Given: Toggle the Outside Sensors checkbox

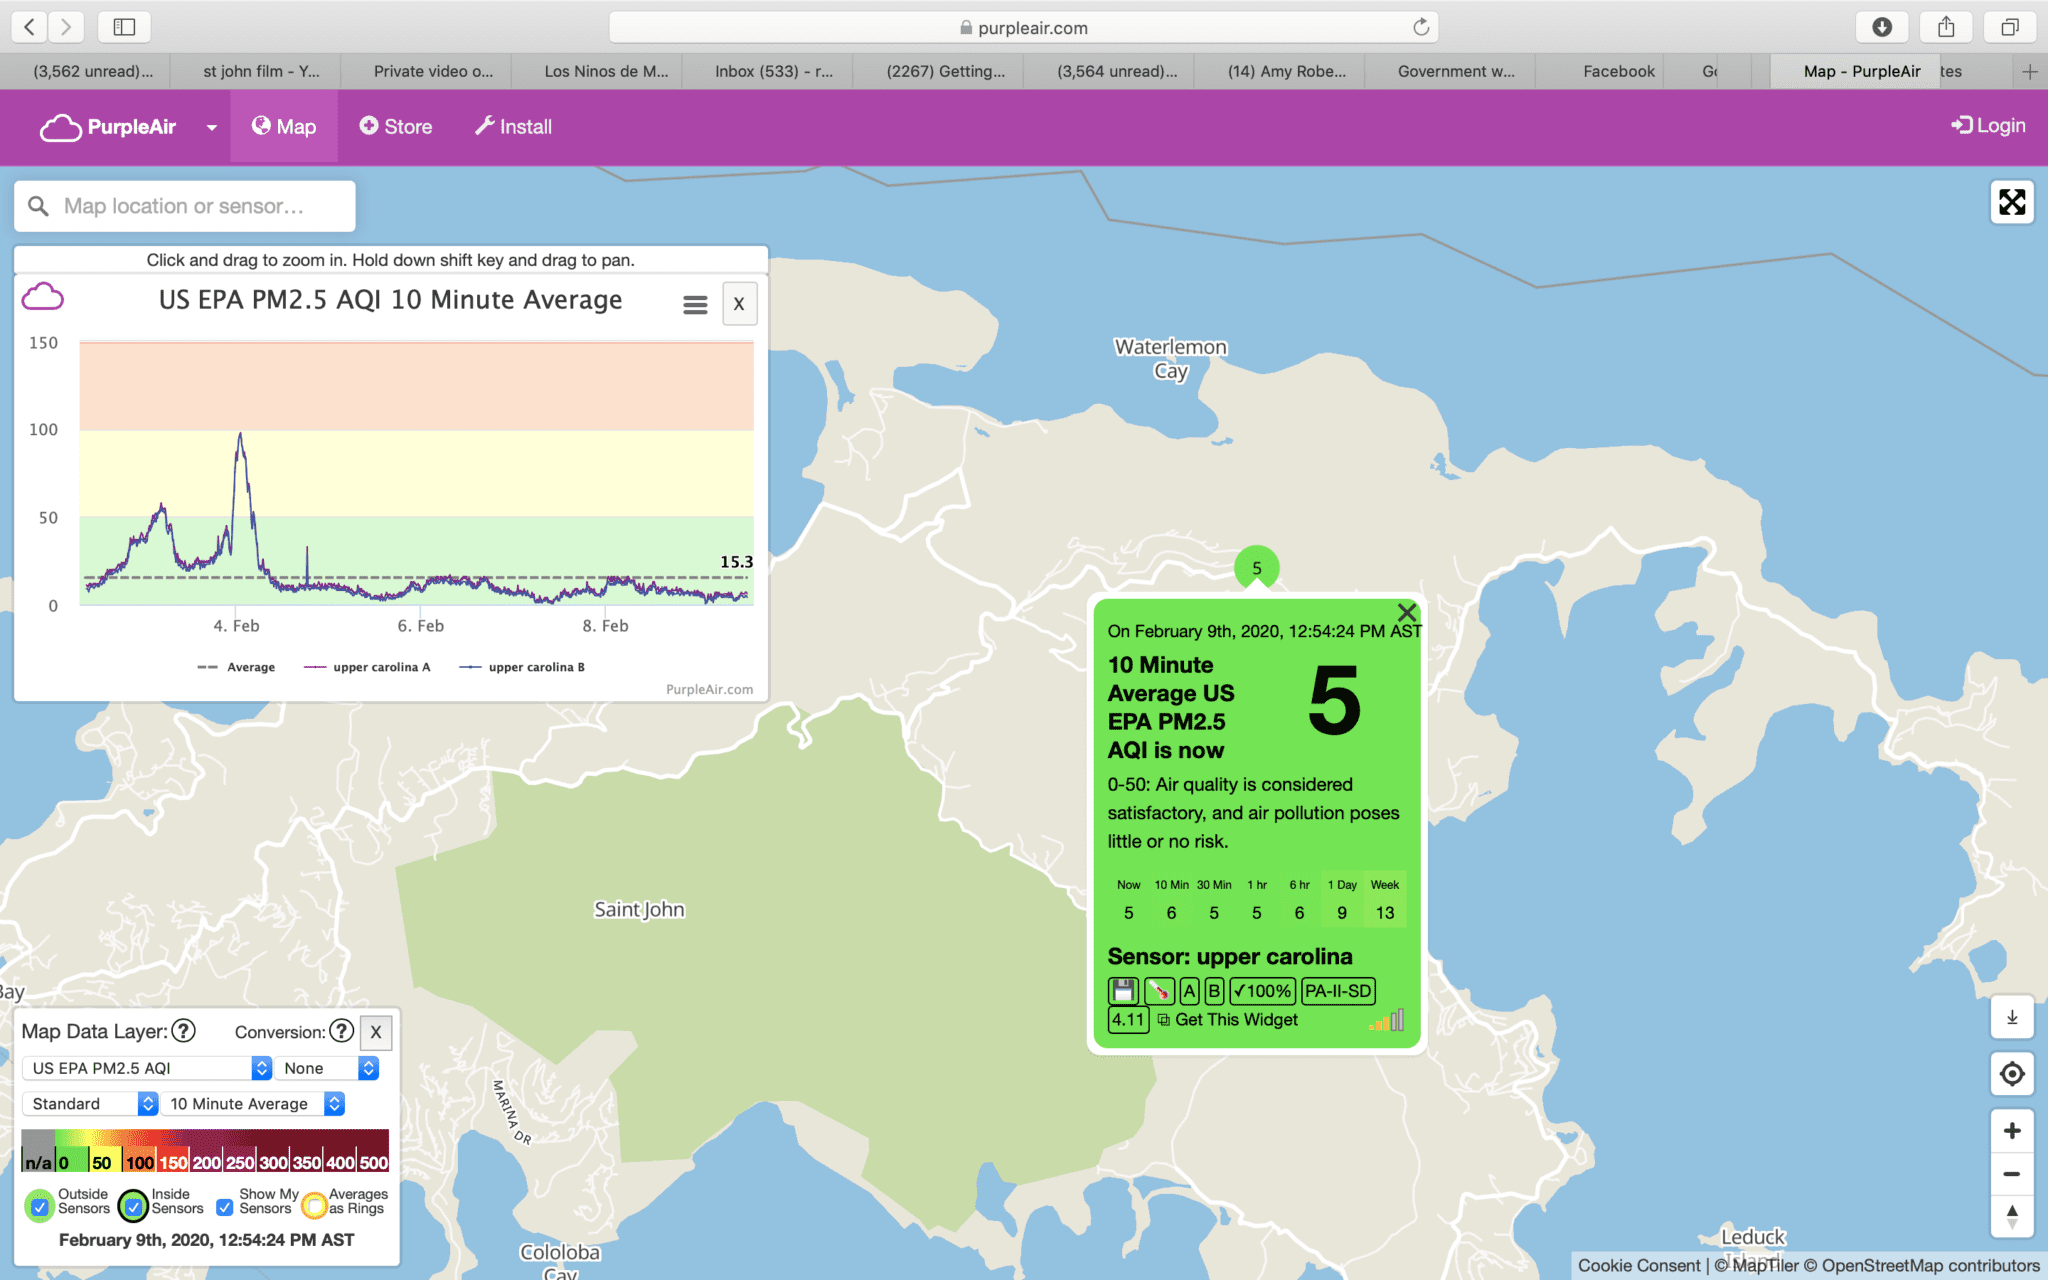Looking at the screenshot, I should [39, 1206].
